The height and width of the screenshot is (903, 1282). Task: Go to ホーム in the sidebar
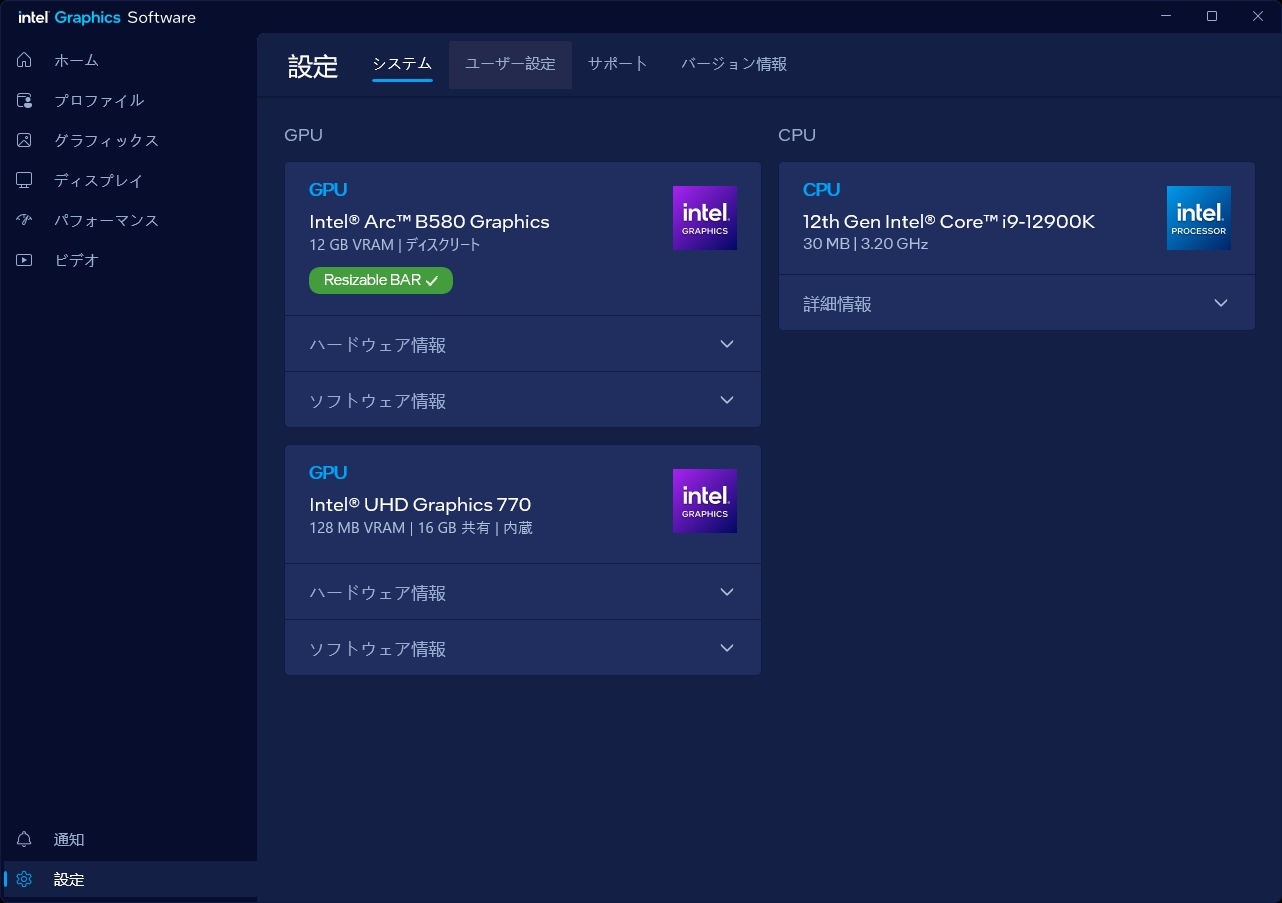(128, 60)
